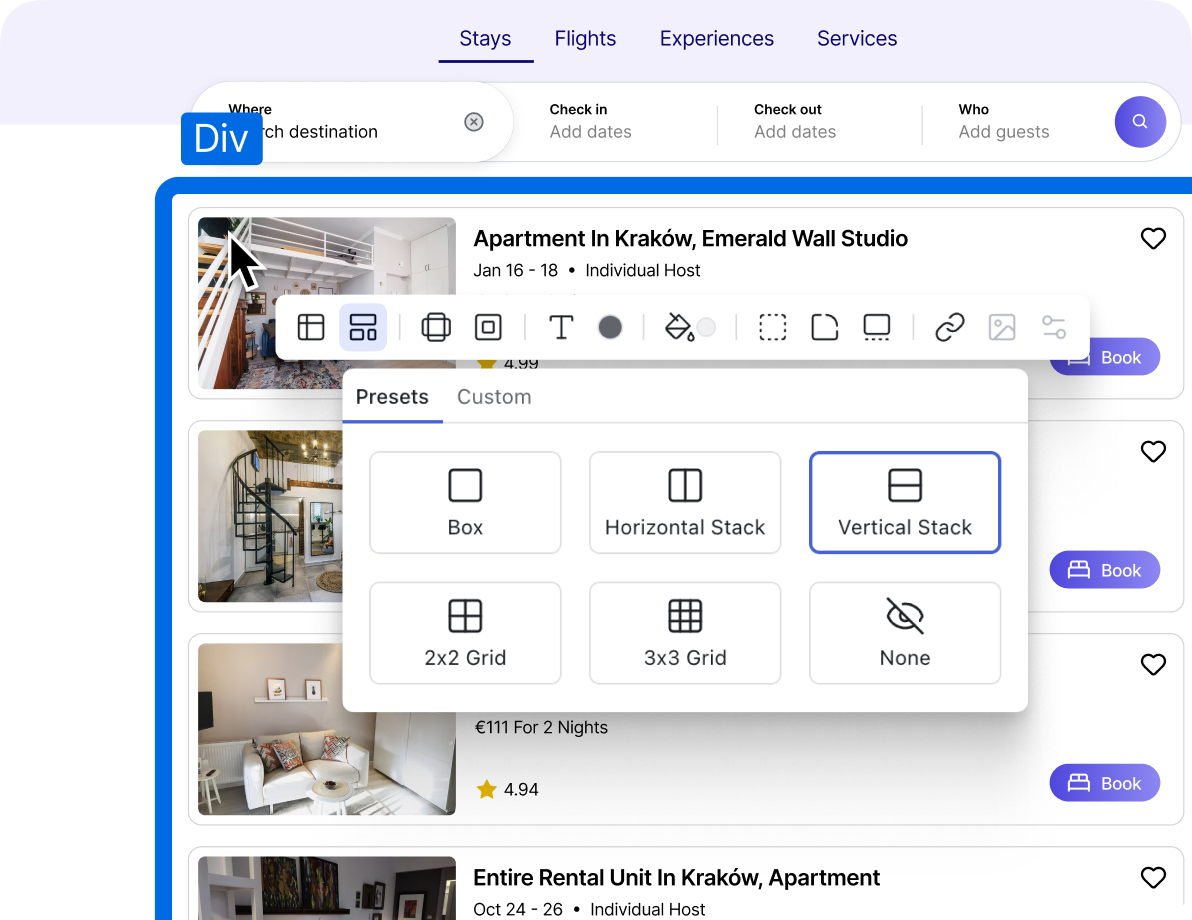Pick the dark gray text color swatch
The height and width of the screenshot is (920, 1192).
click(610, 328)
